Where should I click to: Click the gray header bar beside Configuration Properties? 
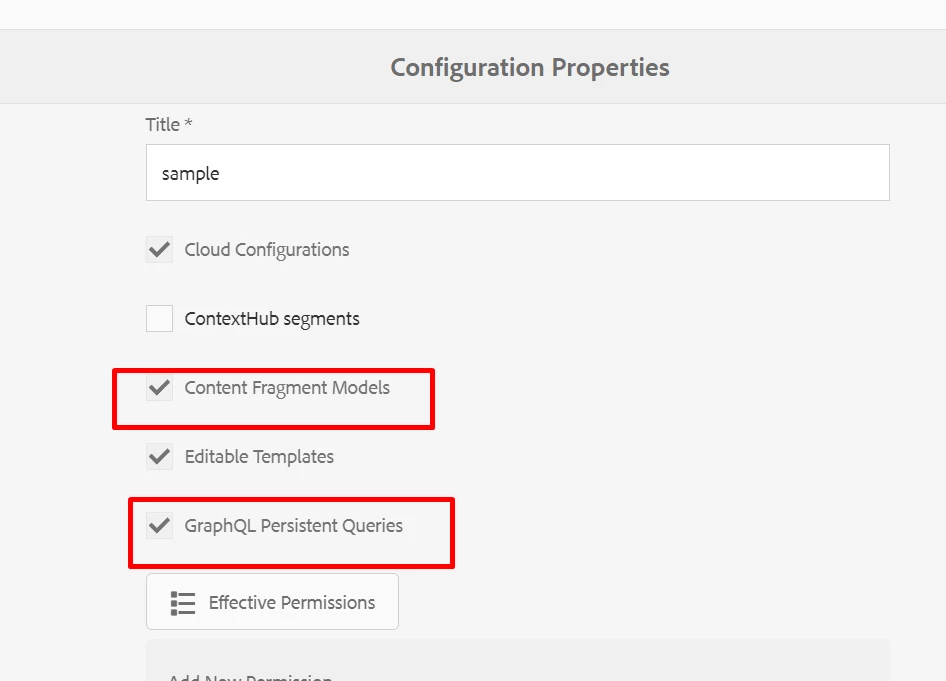tap(800, 67)
